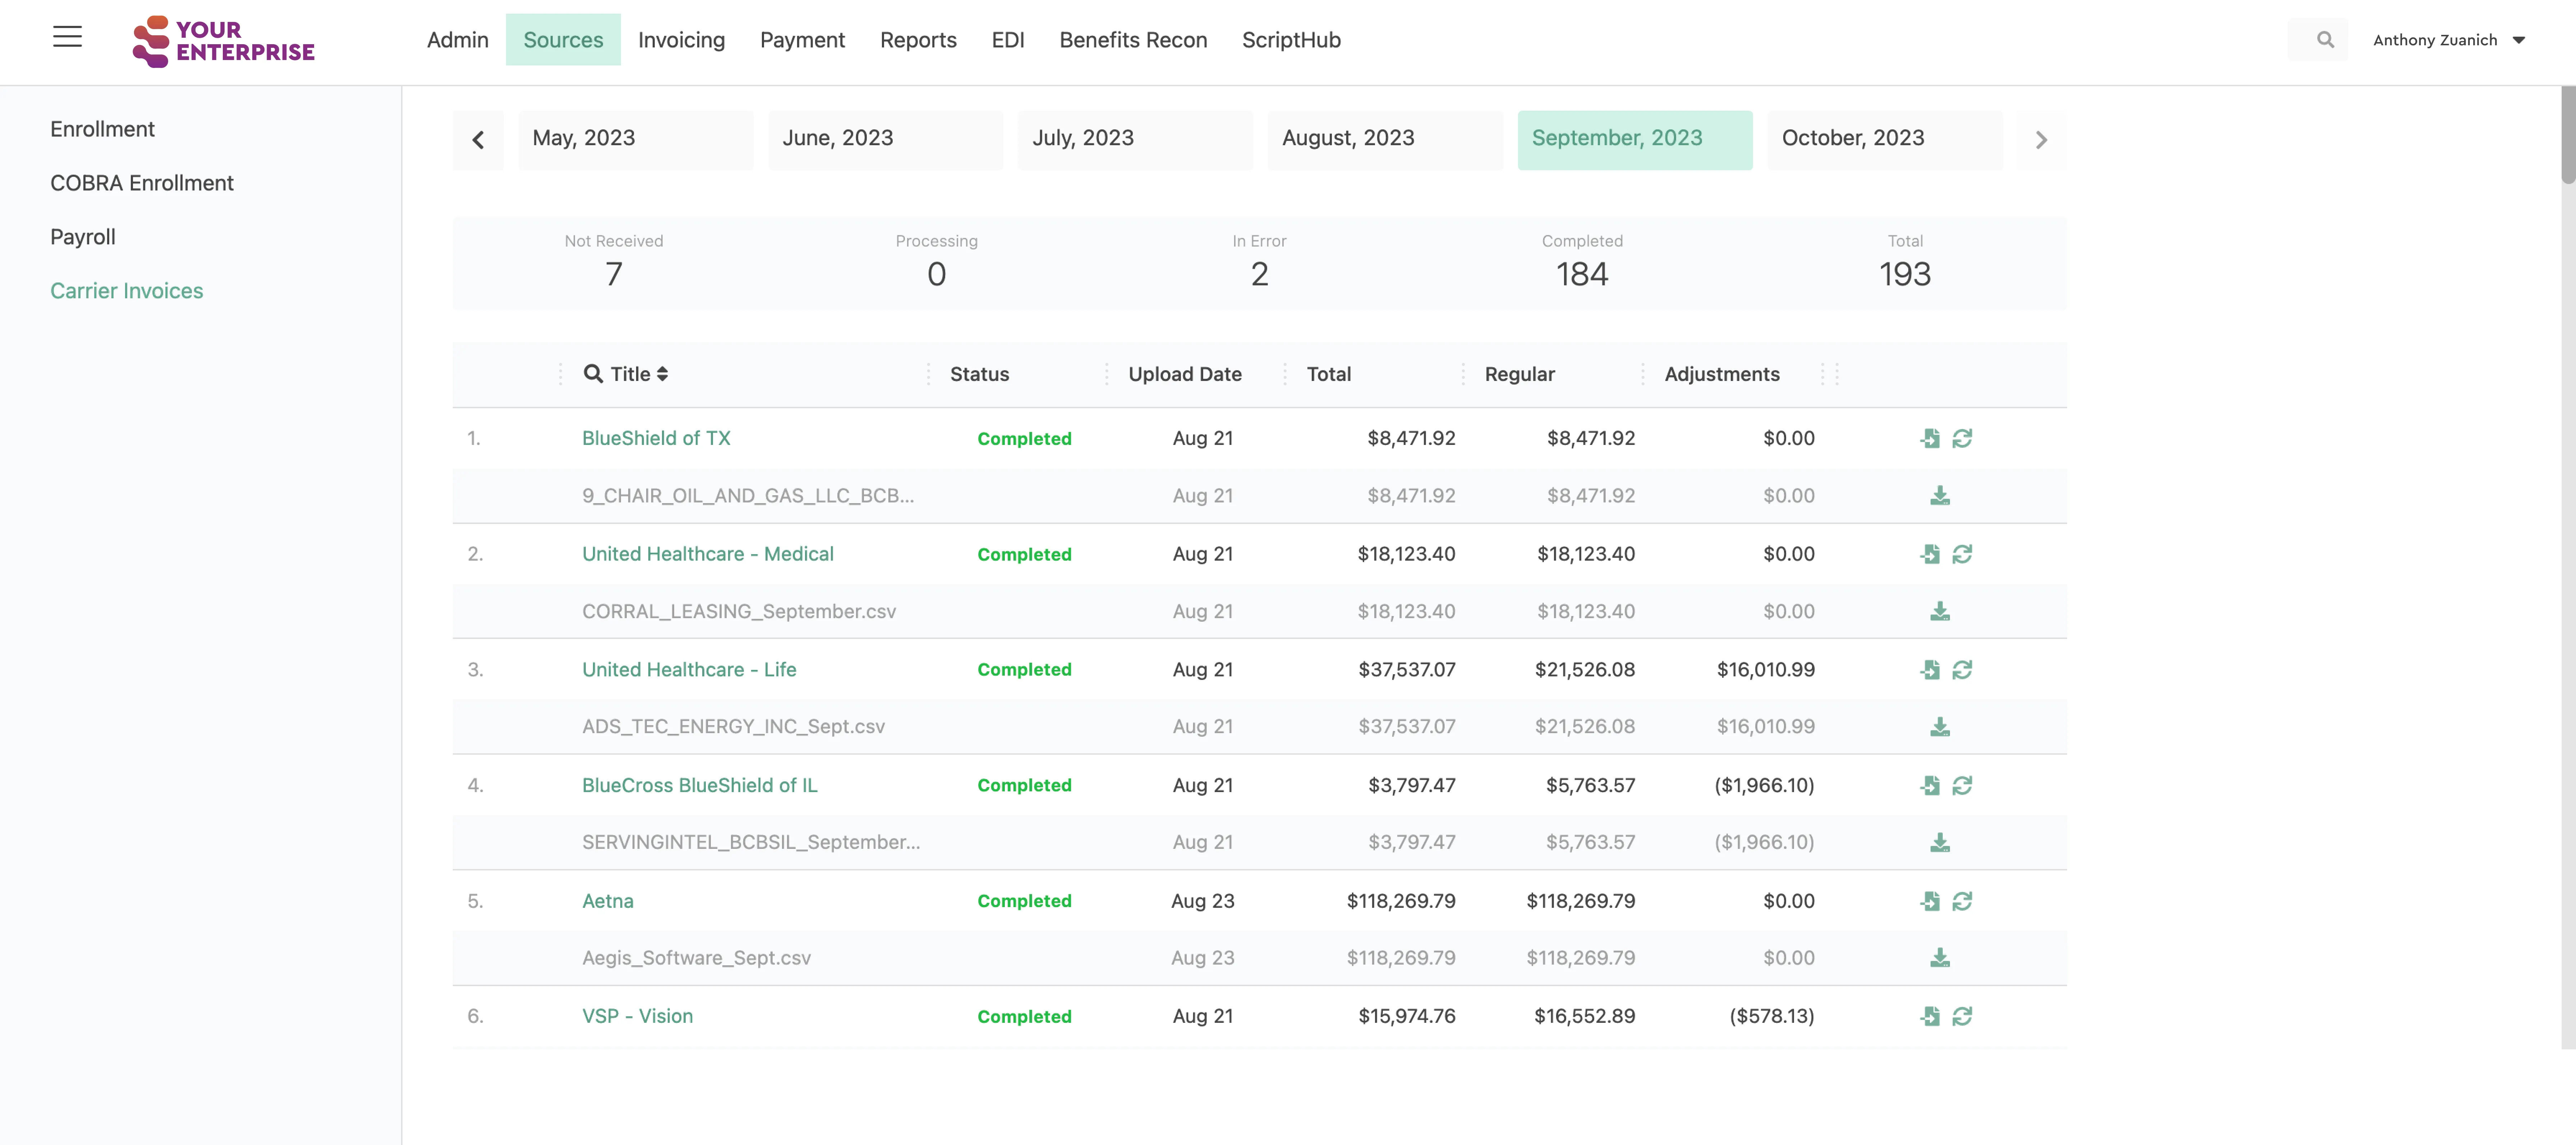Open the Invoicing menu item
The width and height of the screenshot is (2576, 1145).
(x=681, y=40)
